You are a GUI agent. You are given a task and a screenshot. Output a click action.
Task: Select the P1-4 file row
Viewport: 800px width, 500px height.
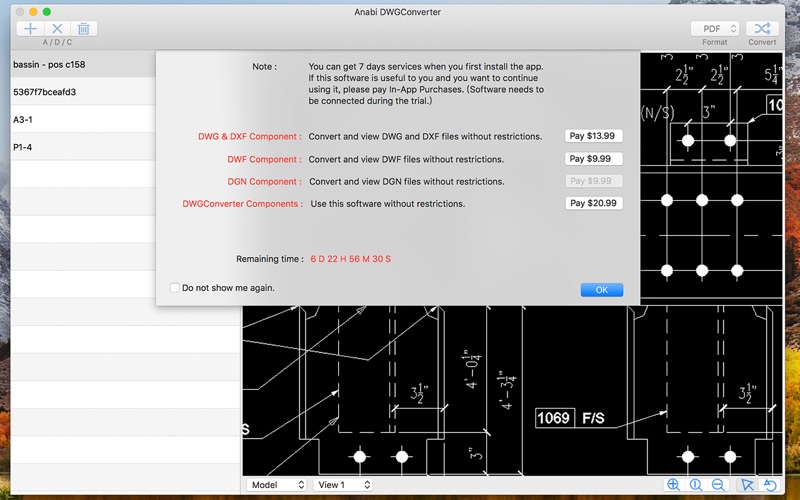pyautogui.click(x=83, y=147)
